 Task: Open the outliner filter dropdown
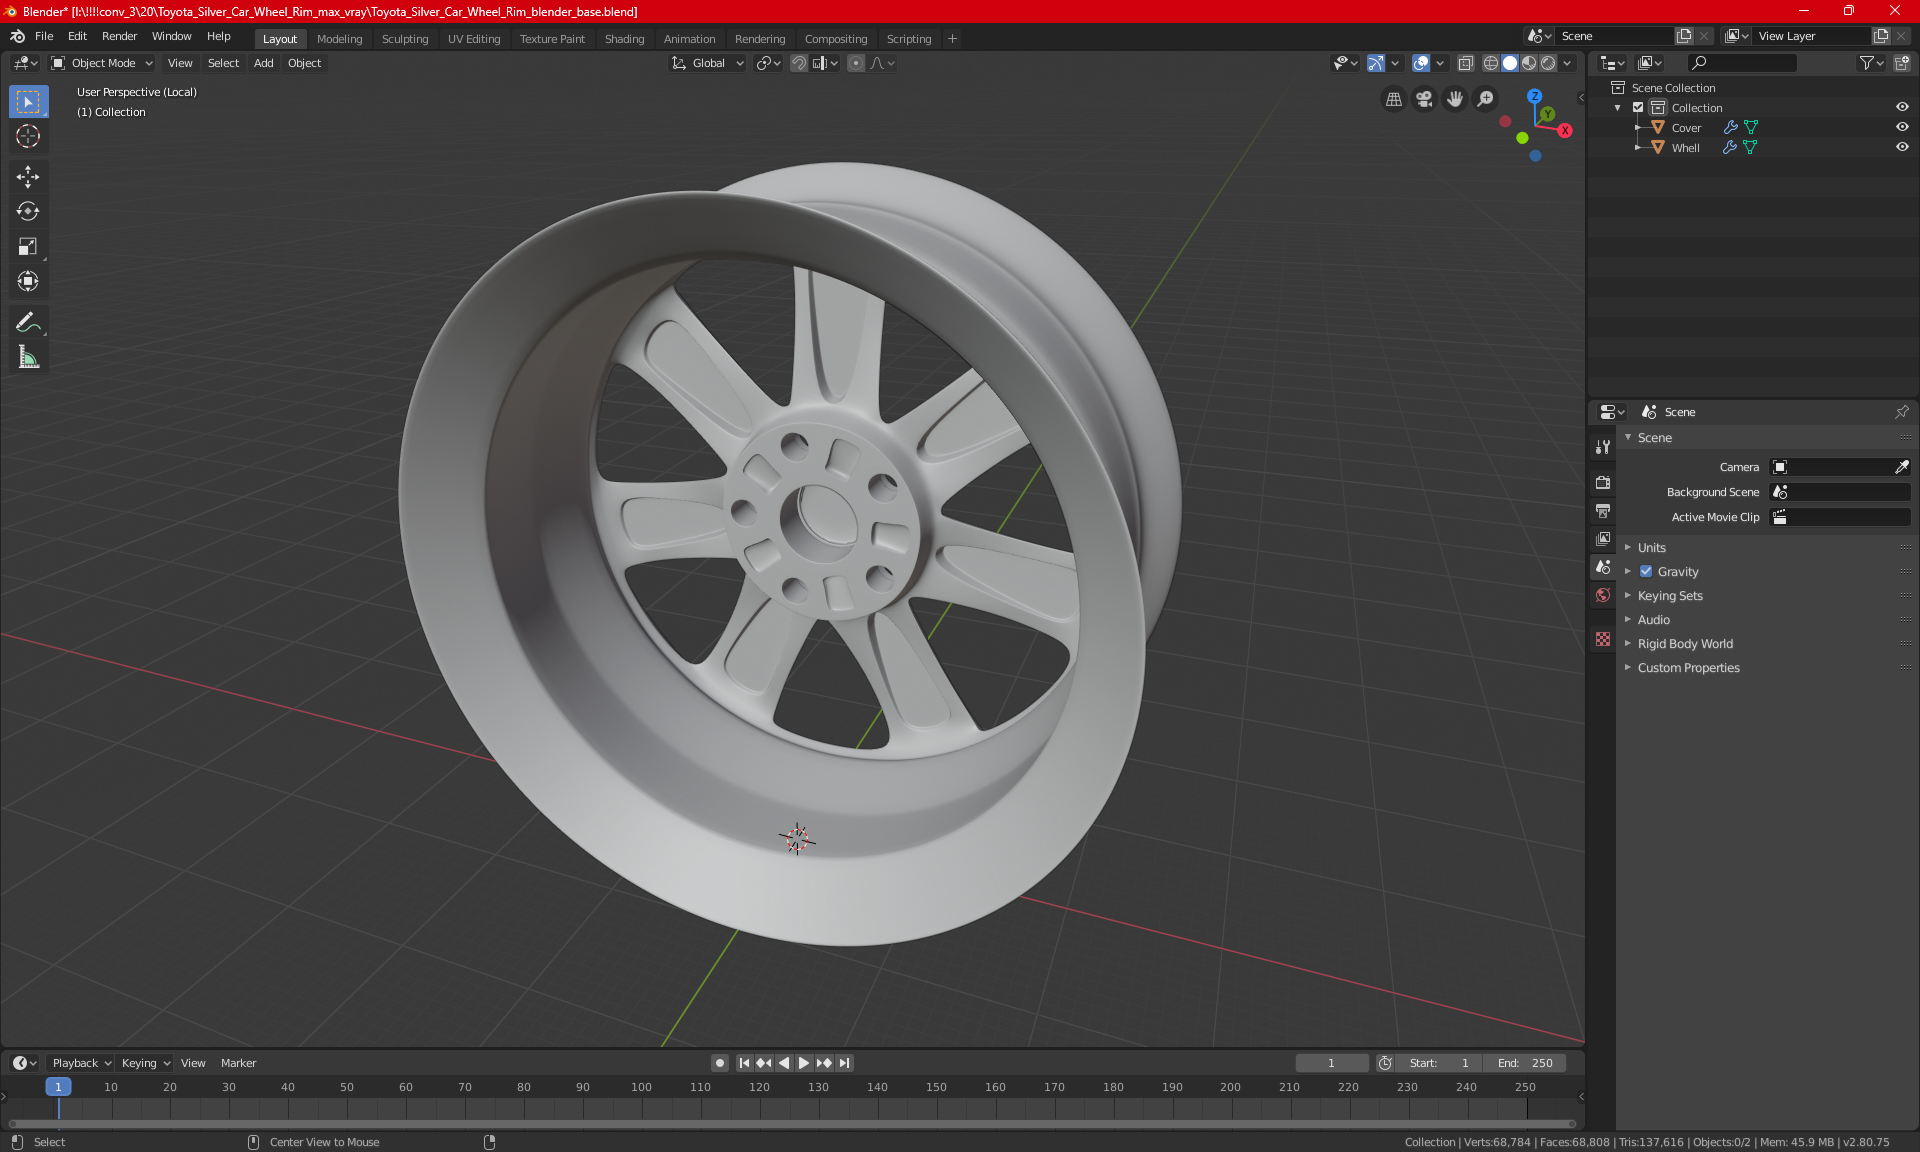1871,63
